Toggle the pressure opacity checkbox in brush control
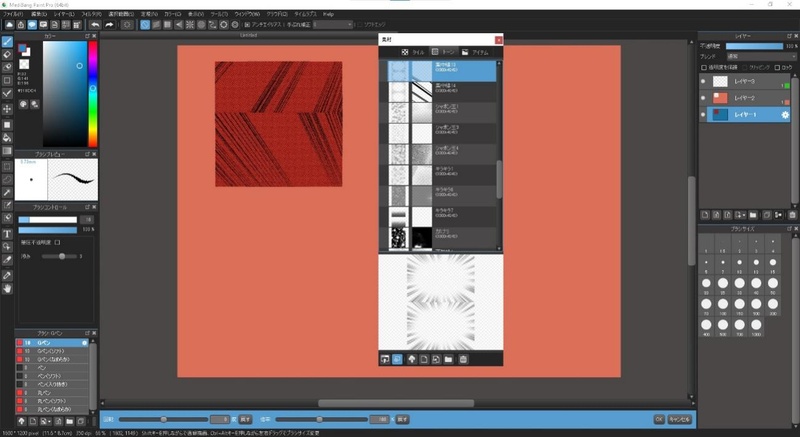800x437 pixels. click(x=57, y=243)
